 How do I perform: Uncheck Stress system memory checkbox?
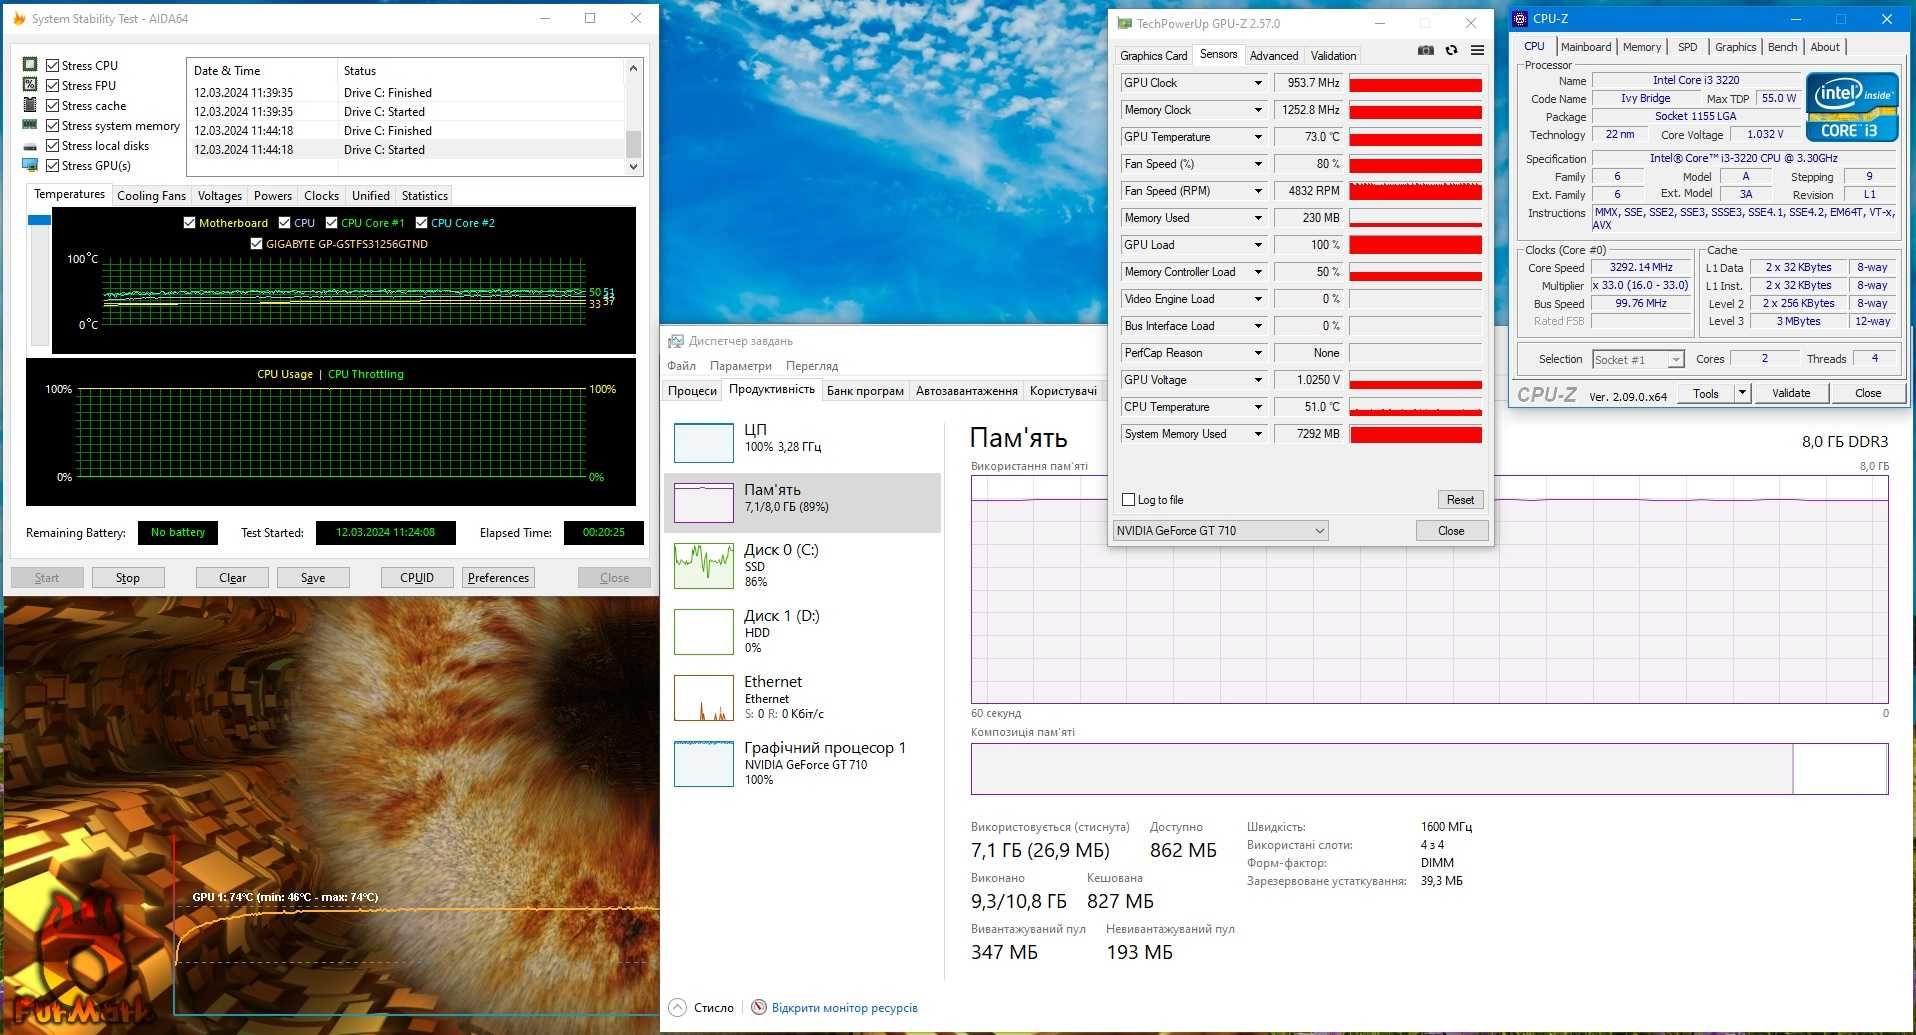(52, 125)
